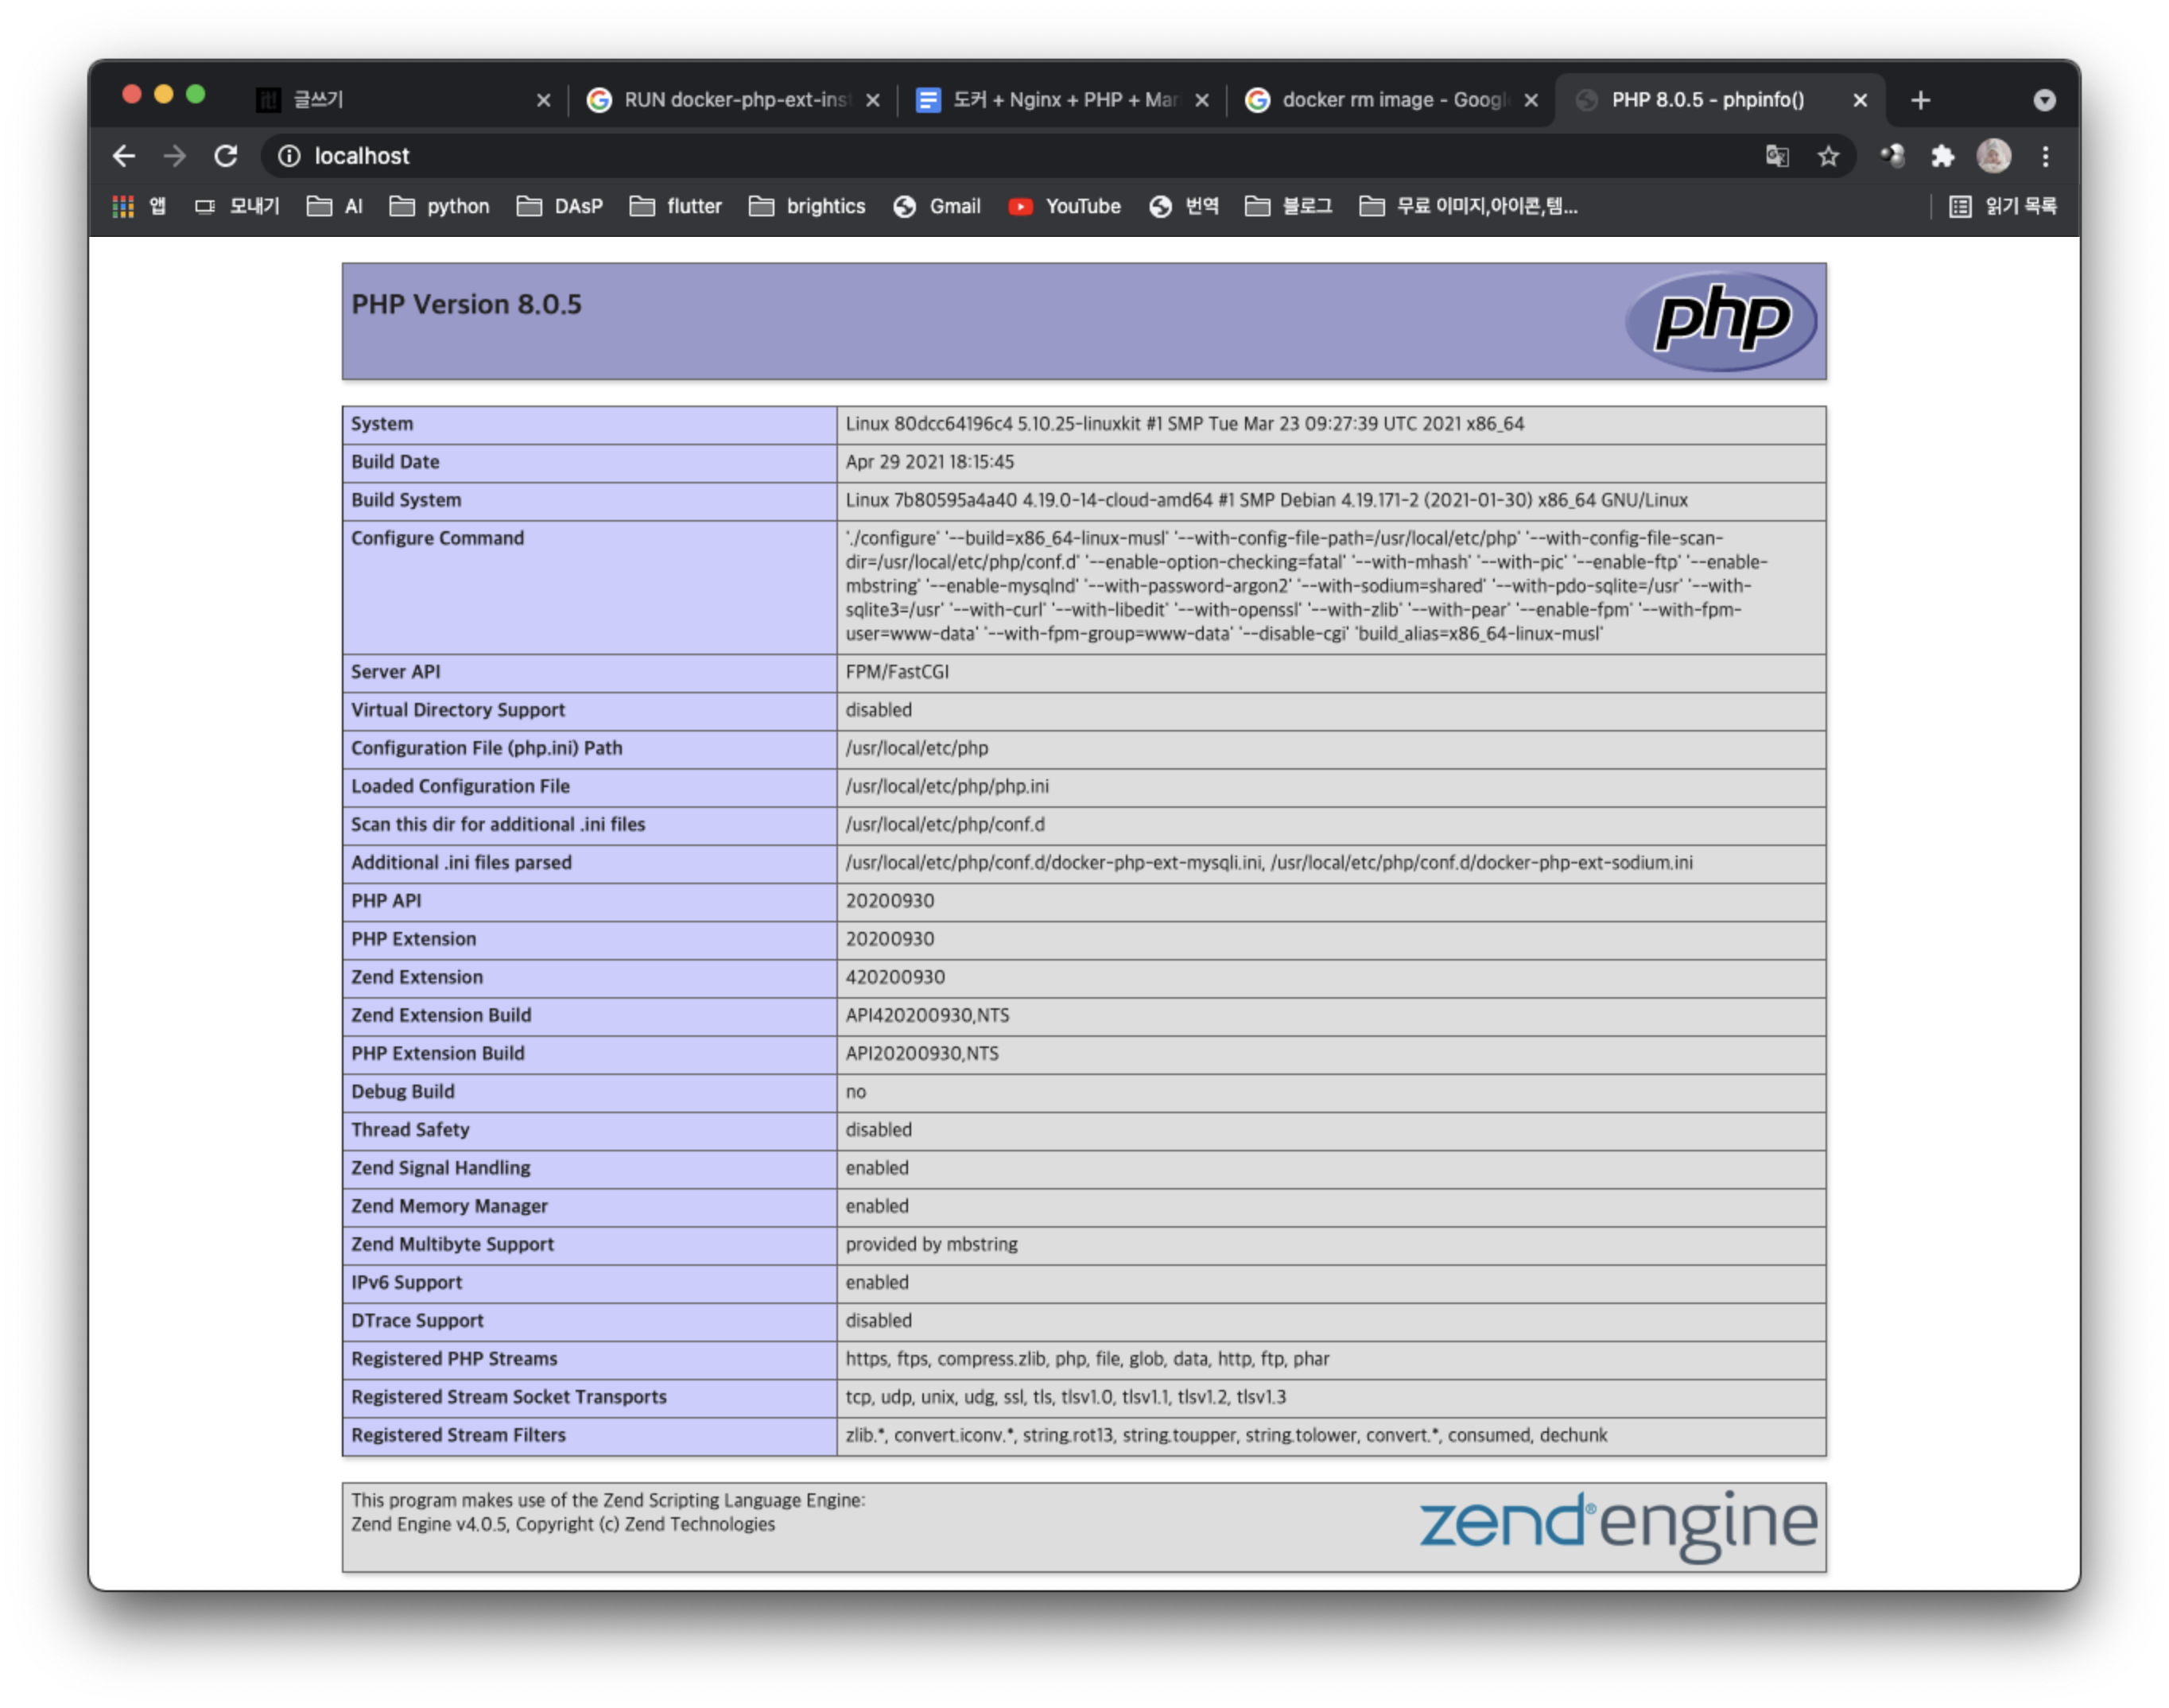This screenshot has height=1708, width=2169.
Task: Click the browser back arrow
Action: tap(124, 156)
